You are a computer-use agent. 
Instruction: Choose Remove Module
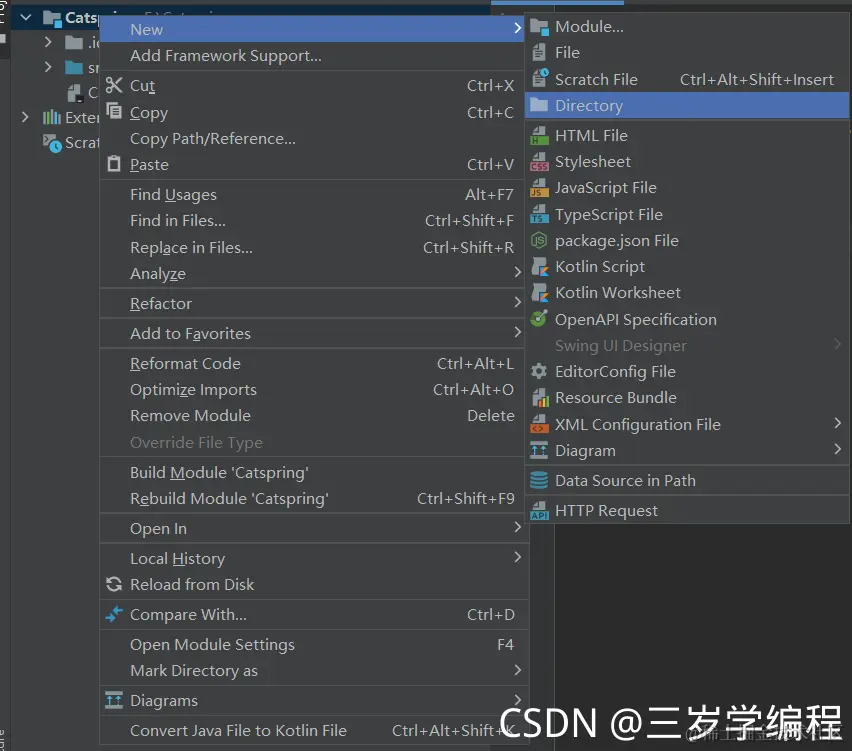312,416
